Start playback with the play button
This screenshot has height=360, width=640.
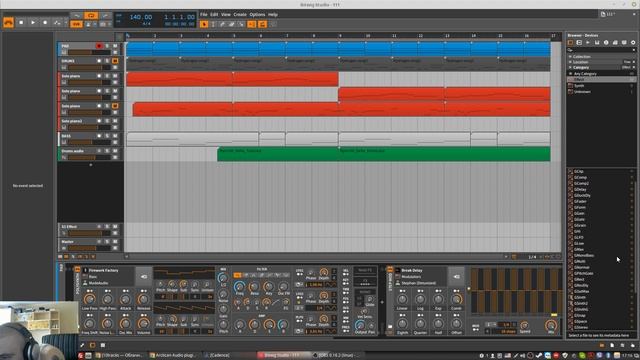[x=33, y=22]
